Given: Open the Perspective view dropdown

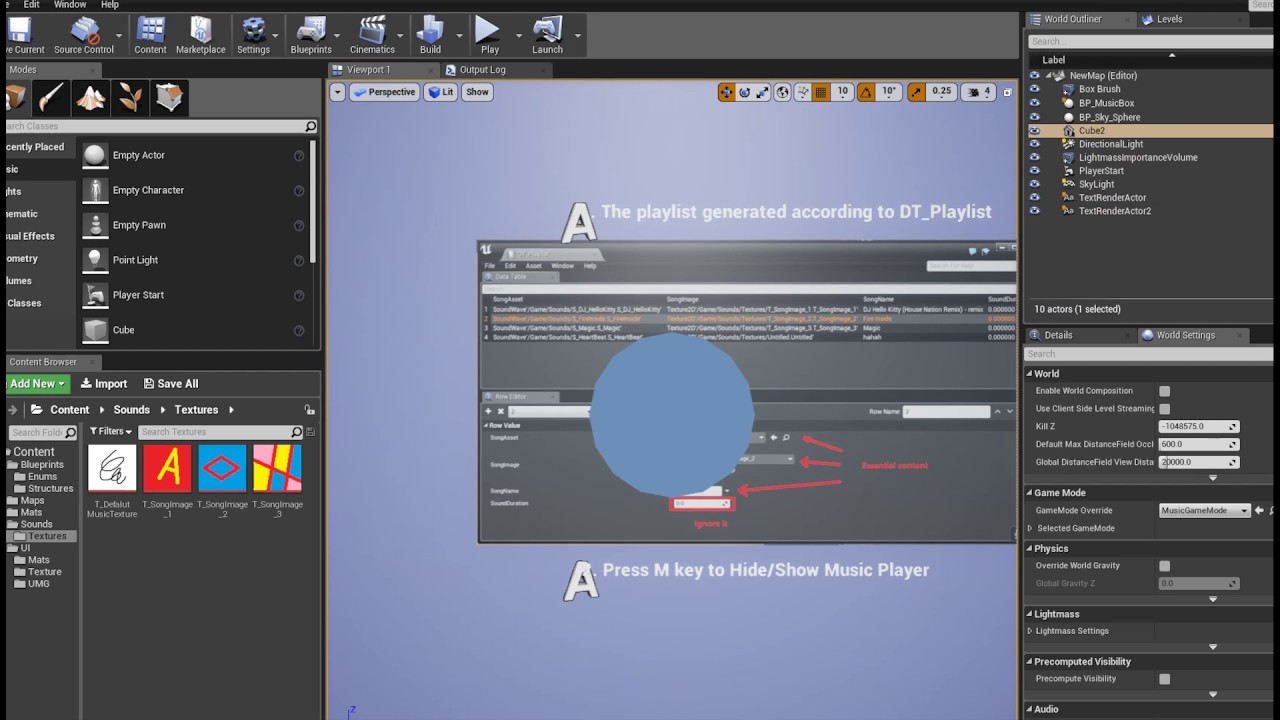Looking at the screenshot, I should tap(384, 92).
